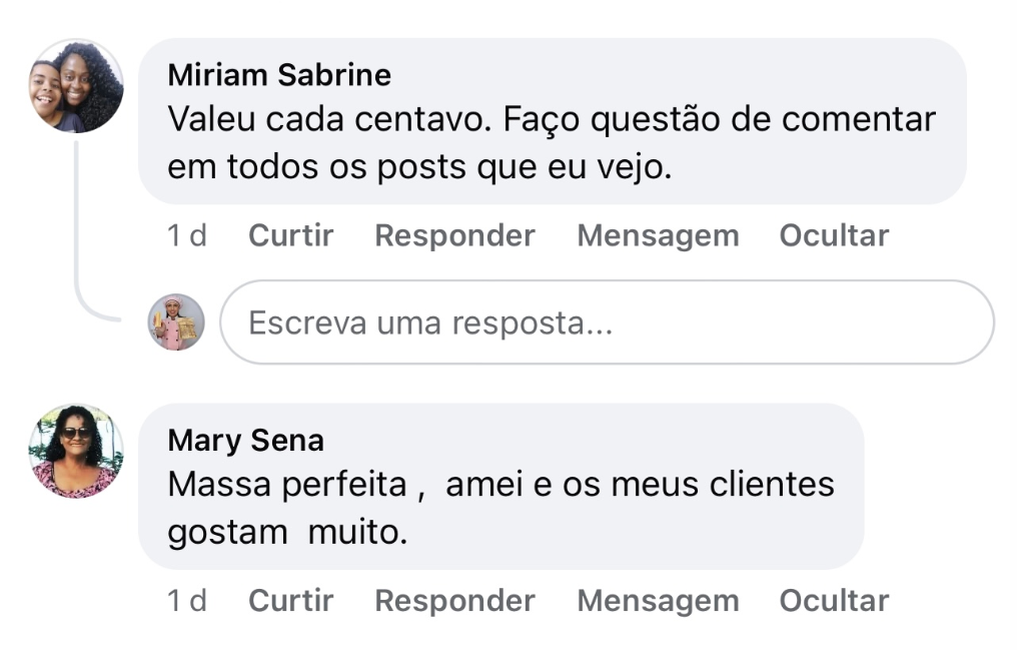Send Mensagem to Miriam Sabrine
Image resolution: width=1024 pixels, height=650 pixels.
coord(658,236)
